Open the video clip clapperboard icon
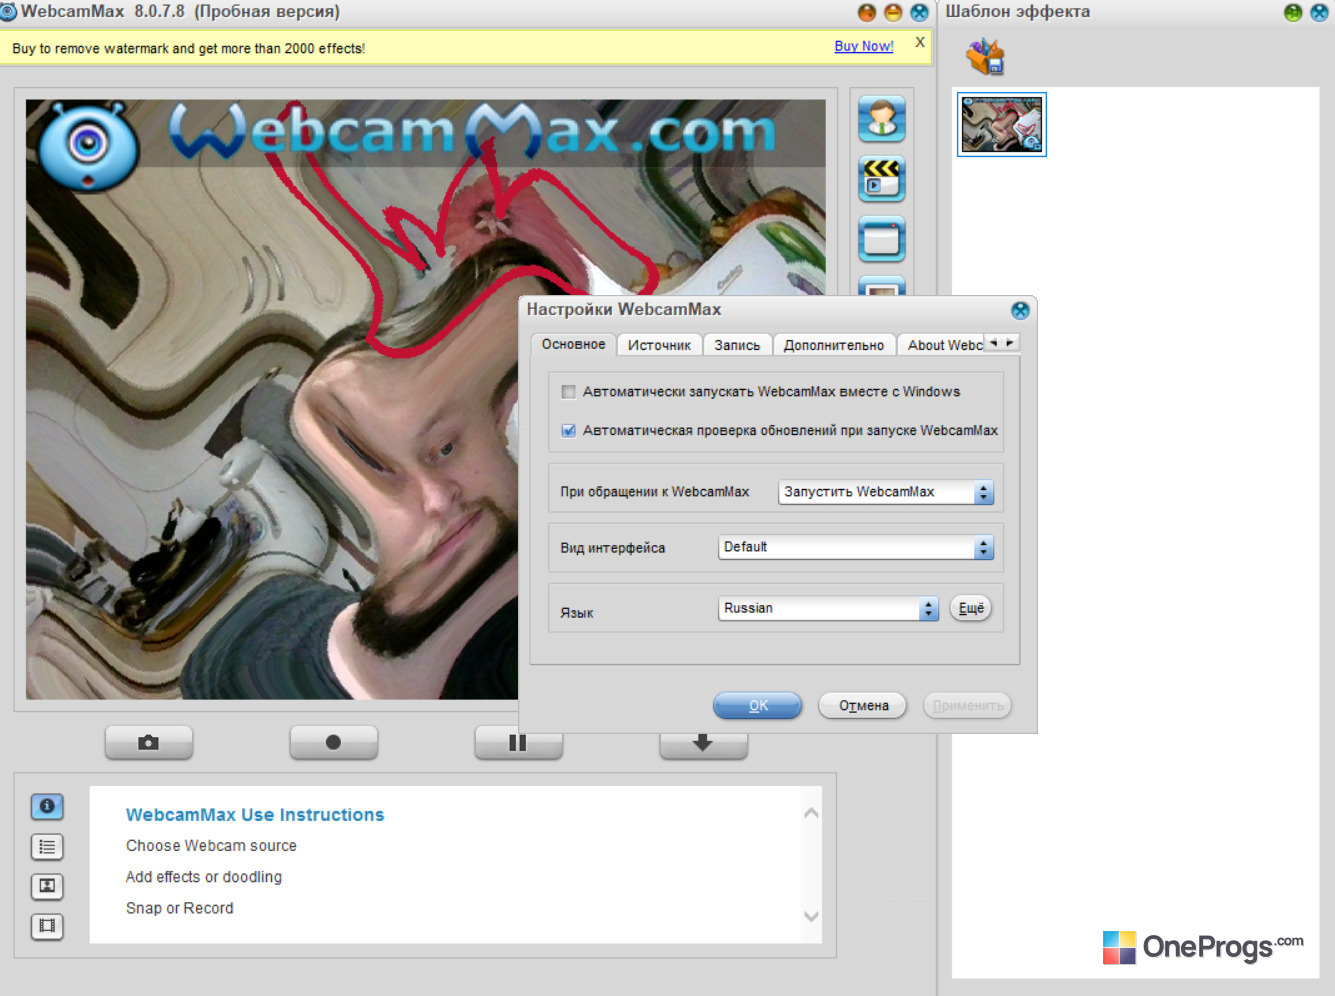 [x=881, y=179]
